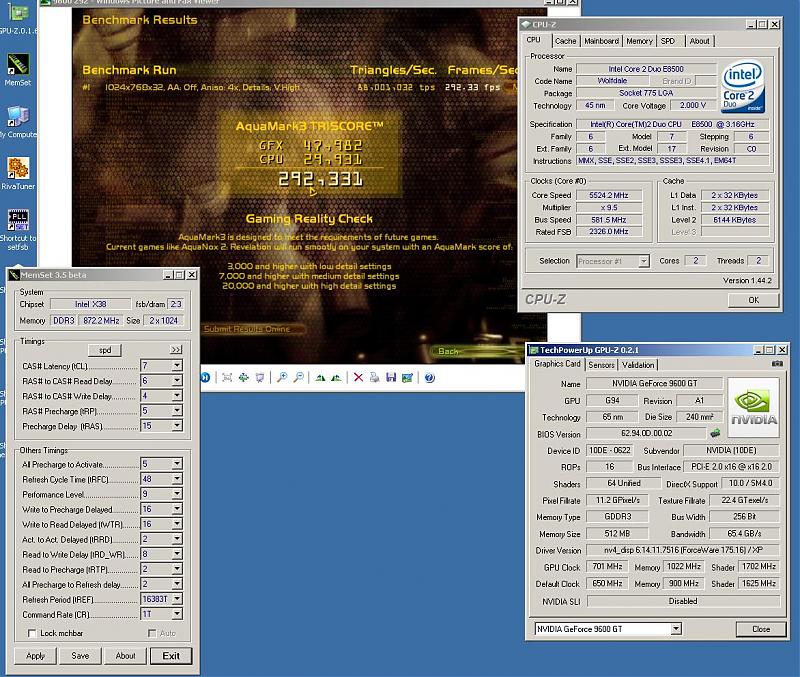
Task: Open RAS# to CAS# Write Delay dropdown
Action: pos(177,395)
